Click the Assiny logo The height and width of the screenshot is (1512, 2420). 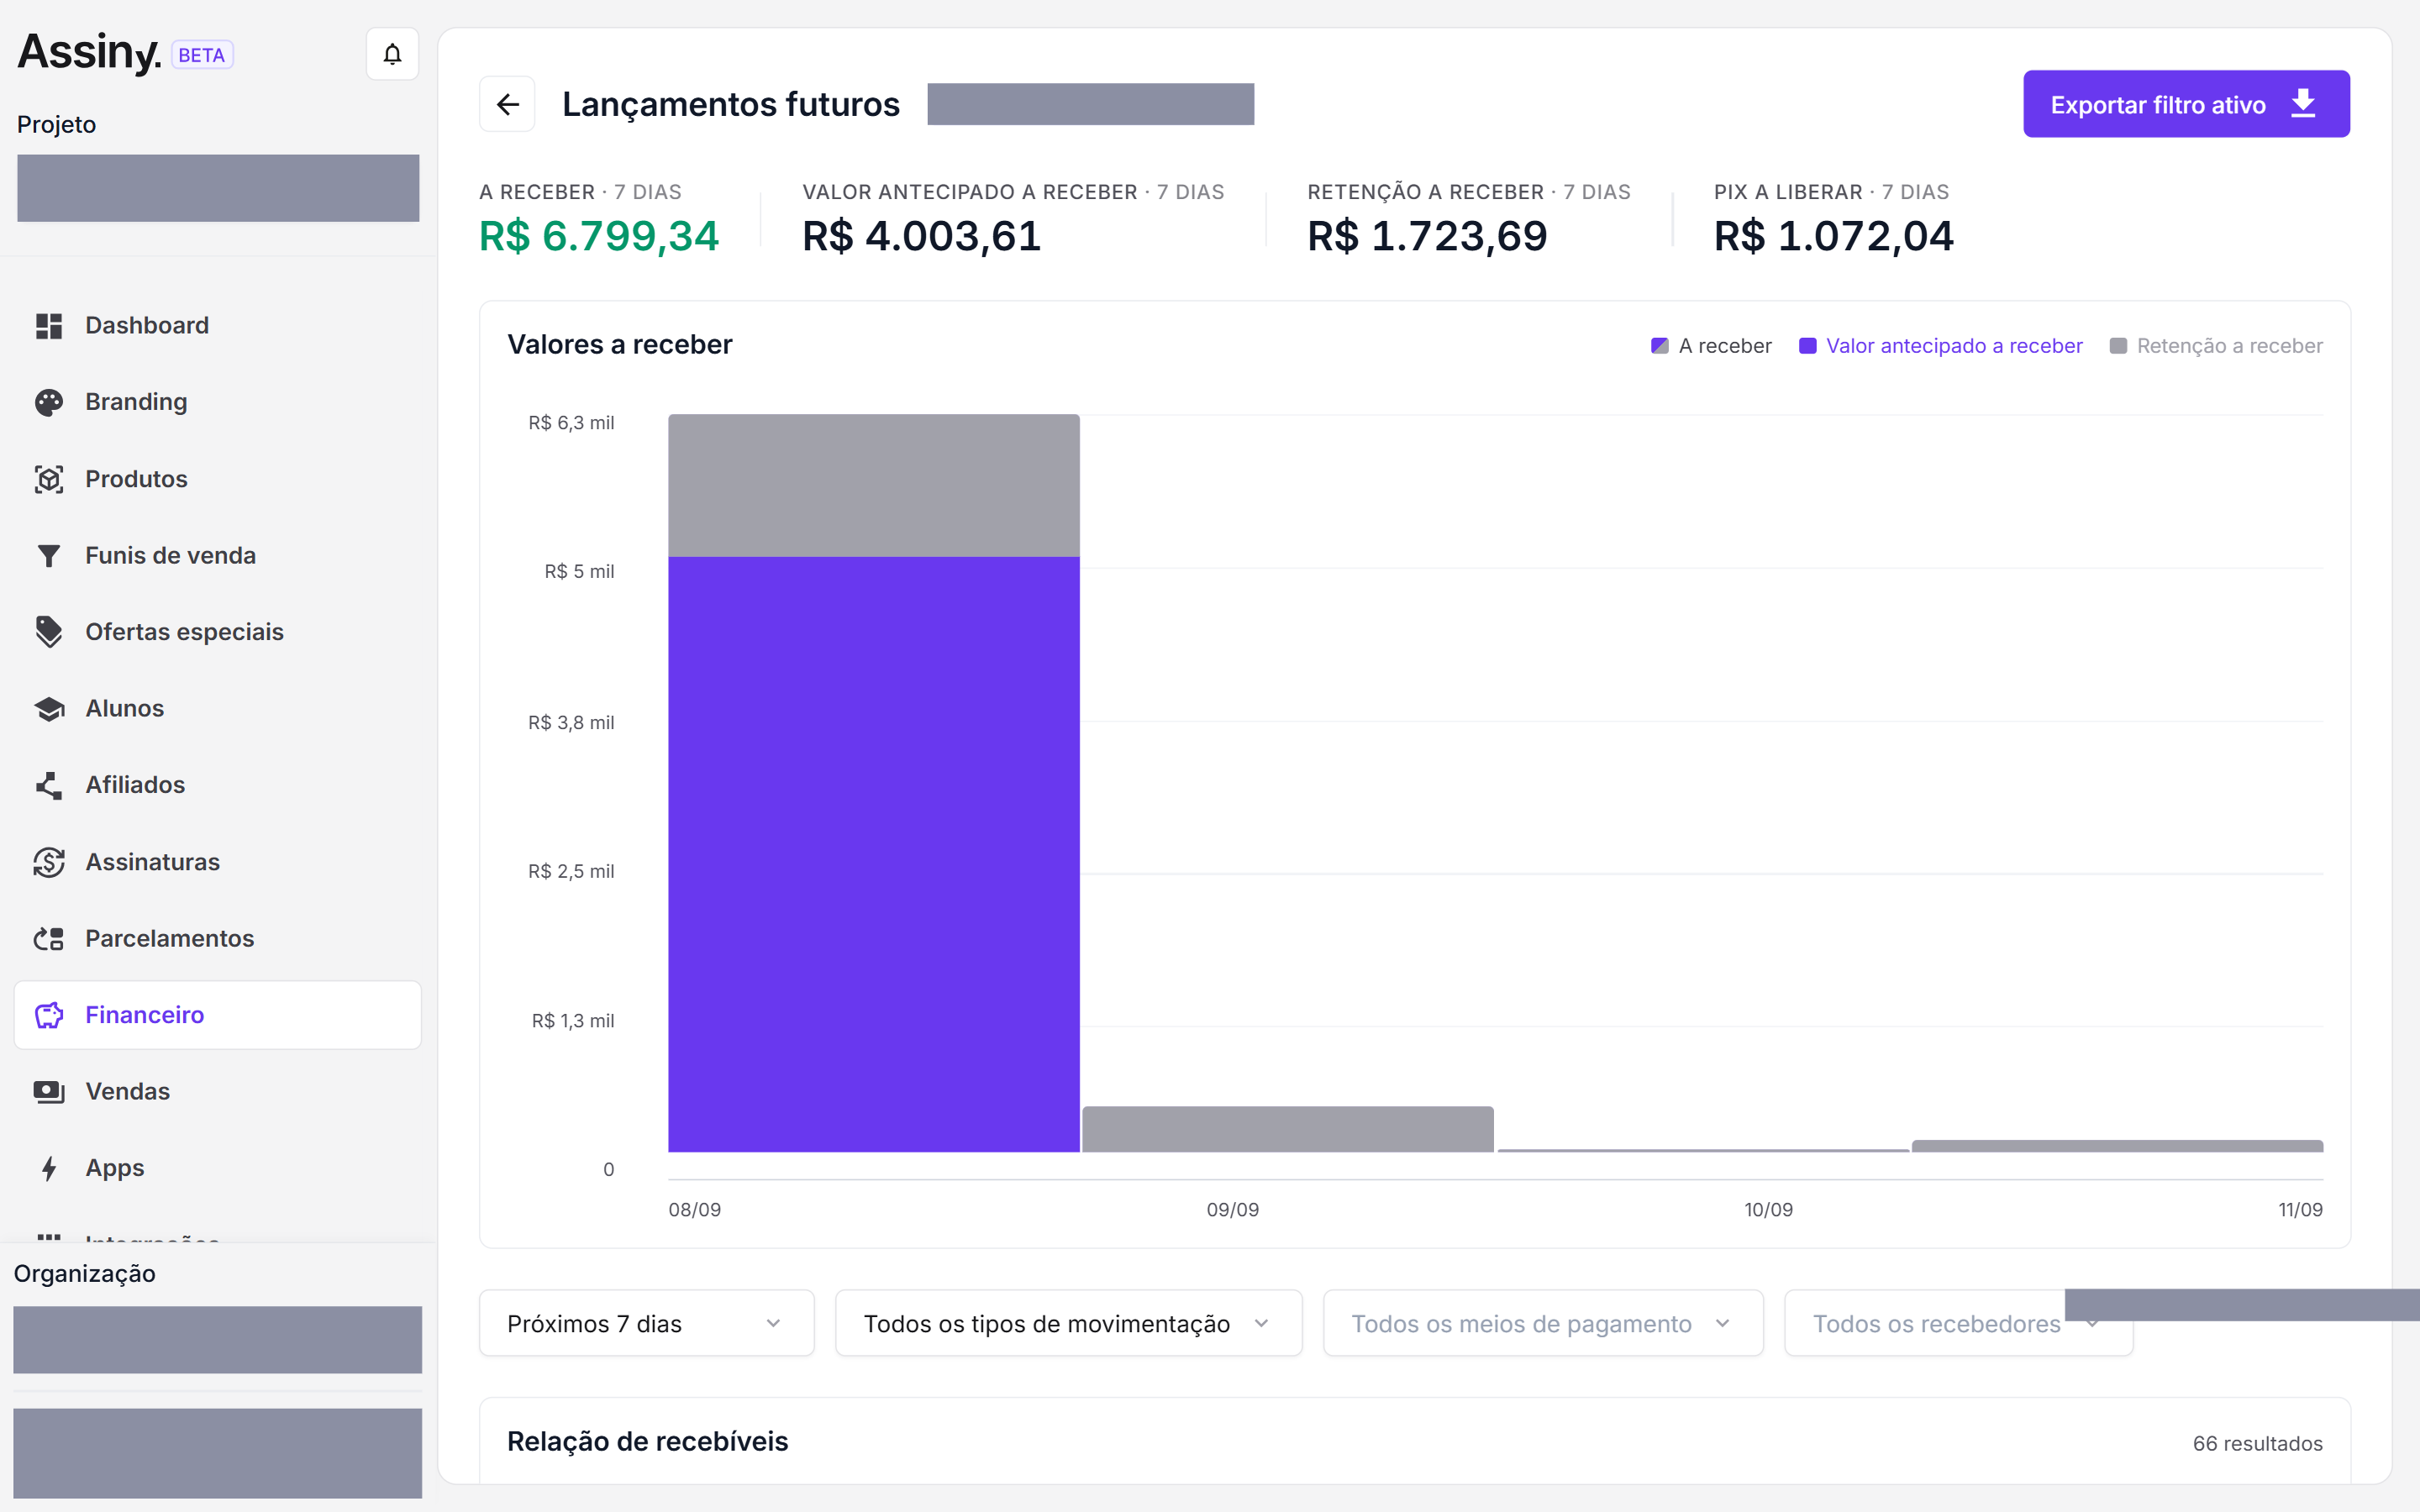point(89,52)
